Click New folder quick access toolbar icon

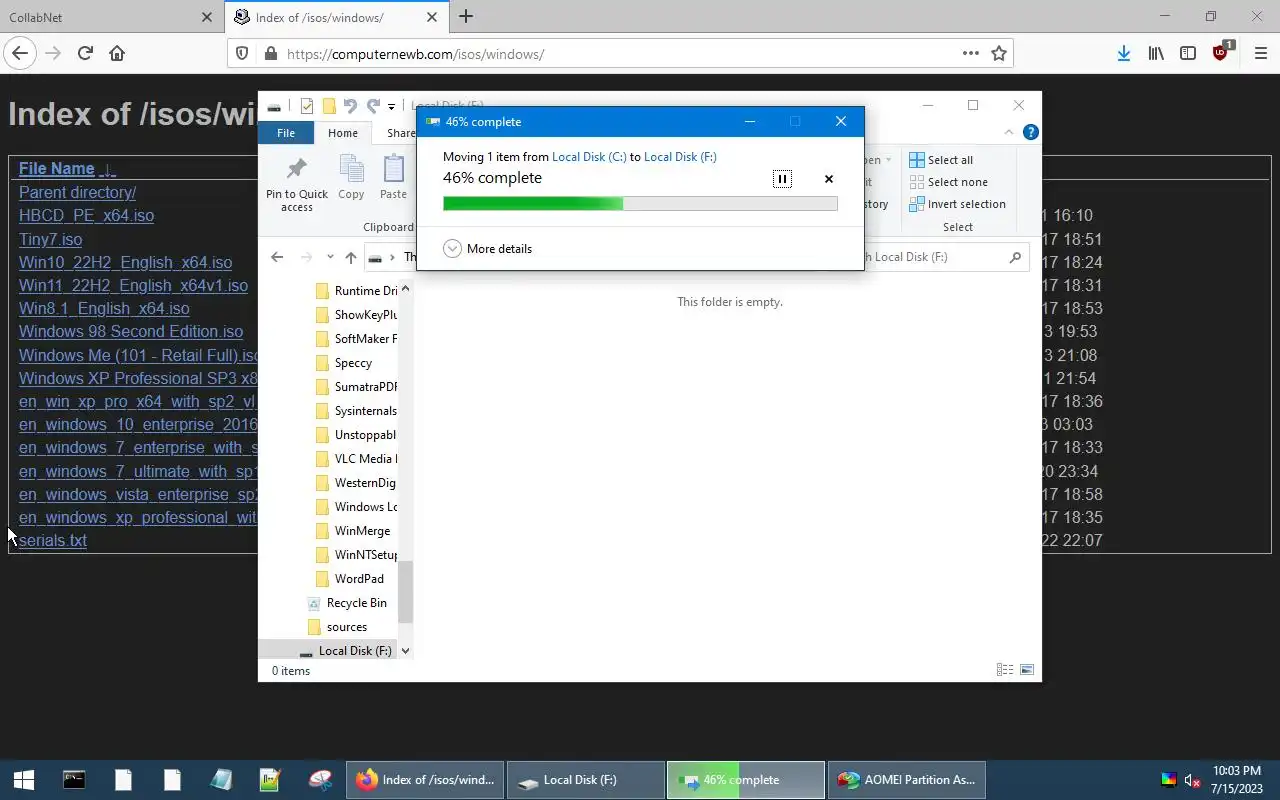pos(328,106)
